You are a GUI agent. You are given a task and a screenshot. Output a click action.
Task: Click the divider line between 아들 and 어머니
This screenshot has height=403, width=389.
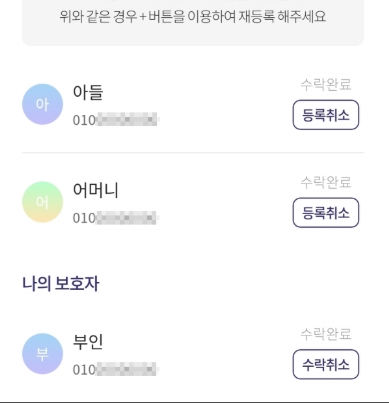coord(193,152)
